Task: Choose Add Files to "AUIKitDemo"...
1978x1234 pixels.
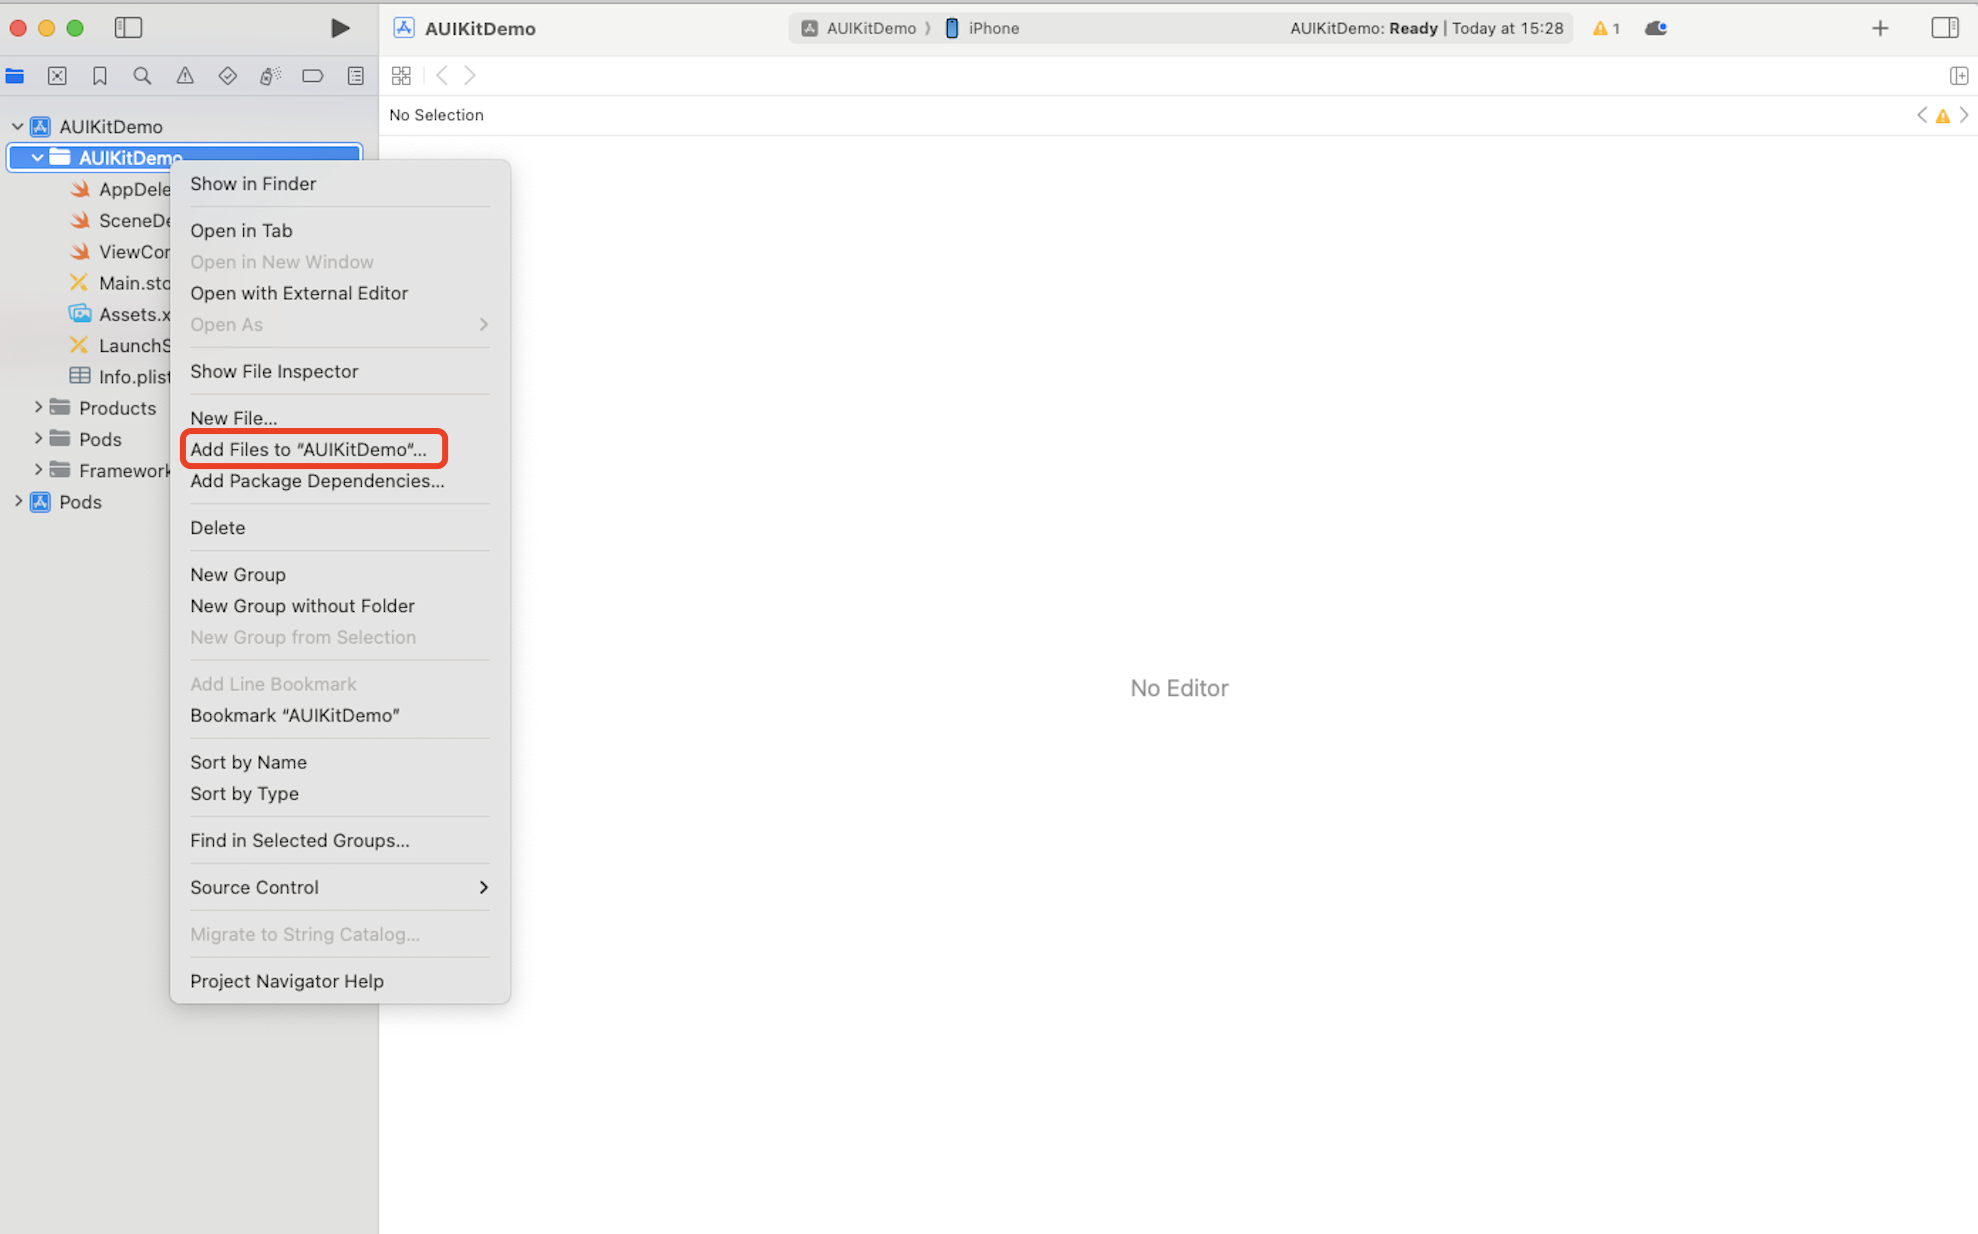Action: tap(340, 449)
